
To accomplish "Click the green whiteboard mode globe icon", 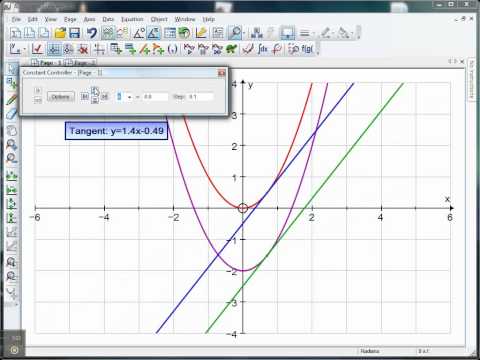I will coord(184,33).
